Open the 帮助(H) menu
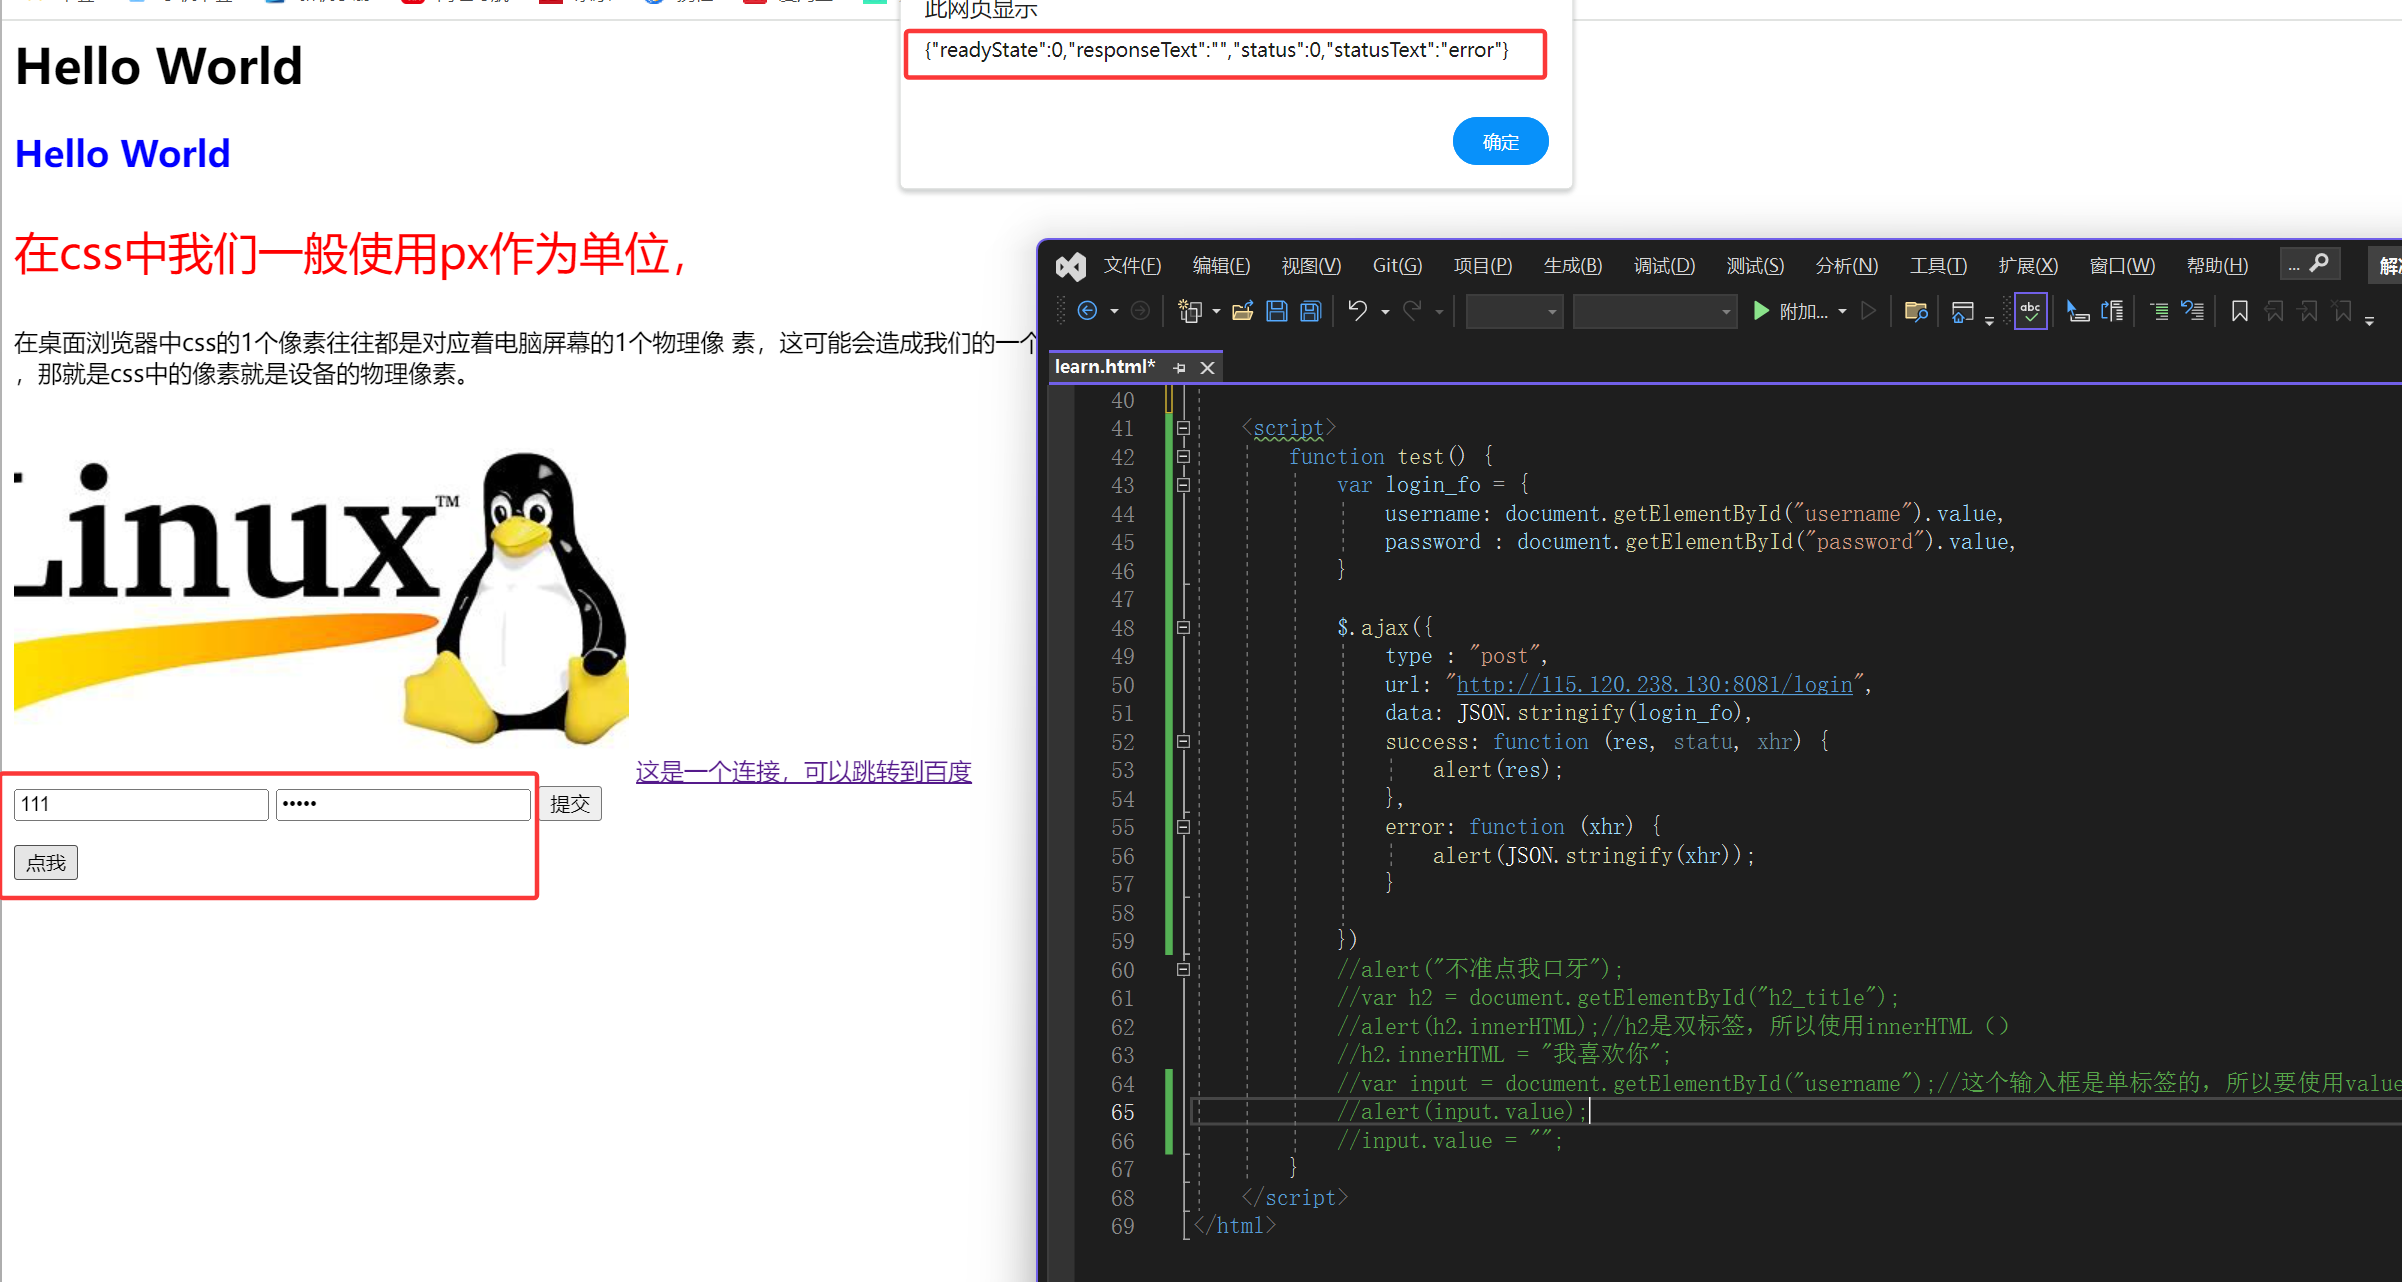2402x1282 pixels. (x=2217, y=266)
